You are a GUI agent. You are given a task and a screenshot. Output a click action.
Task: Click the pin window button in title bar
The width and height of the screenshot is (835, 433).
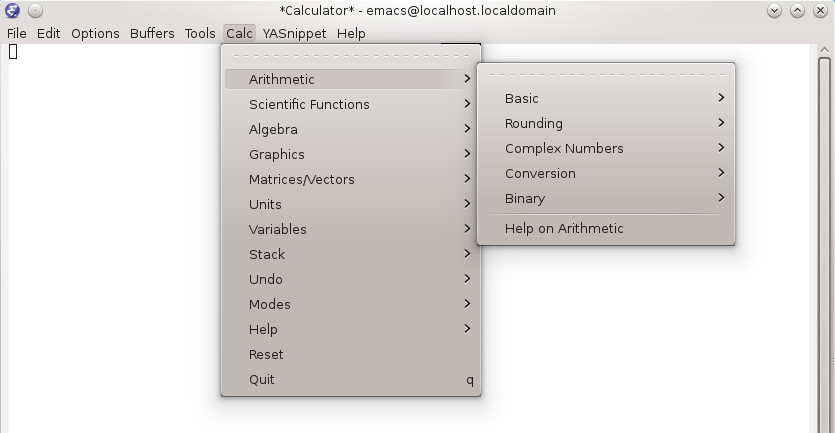pyautogui.click(x=34, y=11)
